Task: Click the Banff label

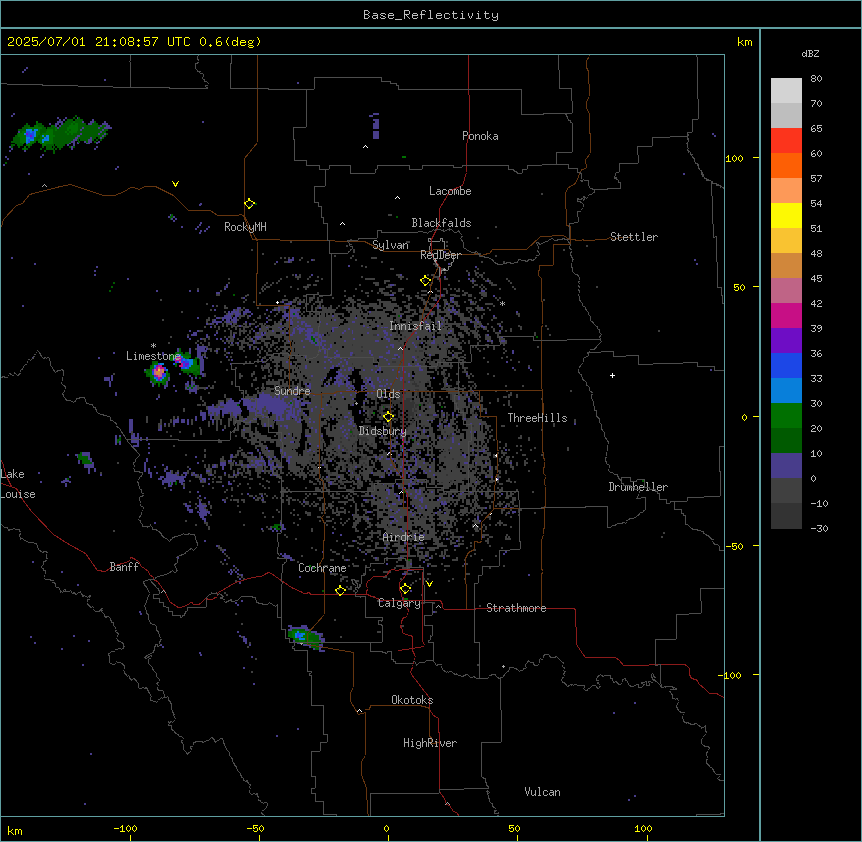Action: (x=124, y=567)
